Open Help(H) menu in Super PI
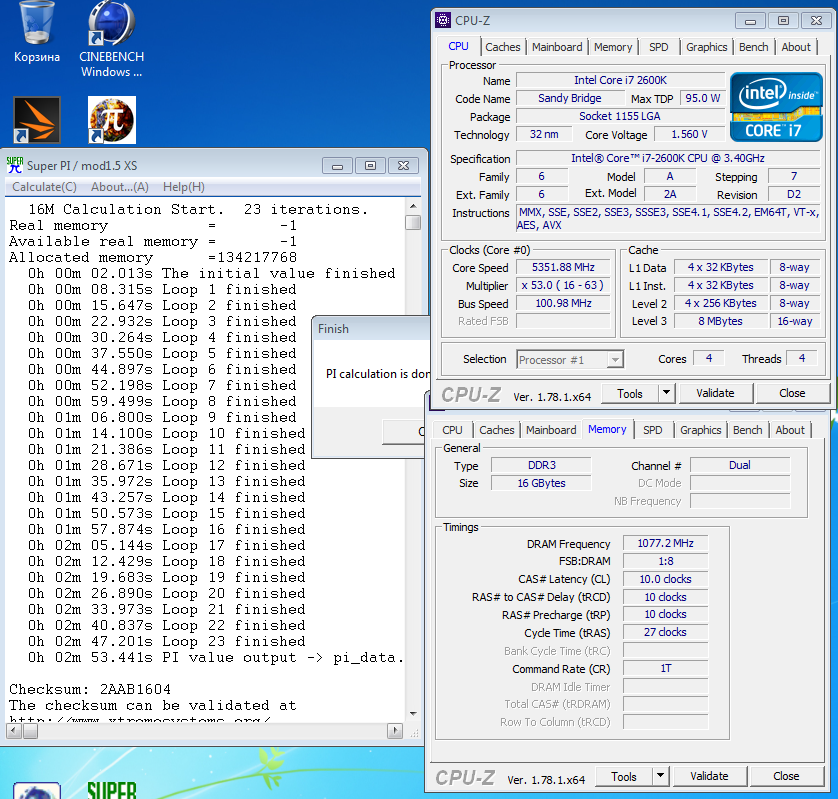 pos(183,187)
